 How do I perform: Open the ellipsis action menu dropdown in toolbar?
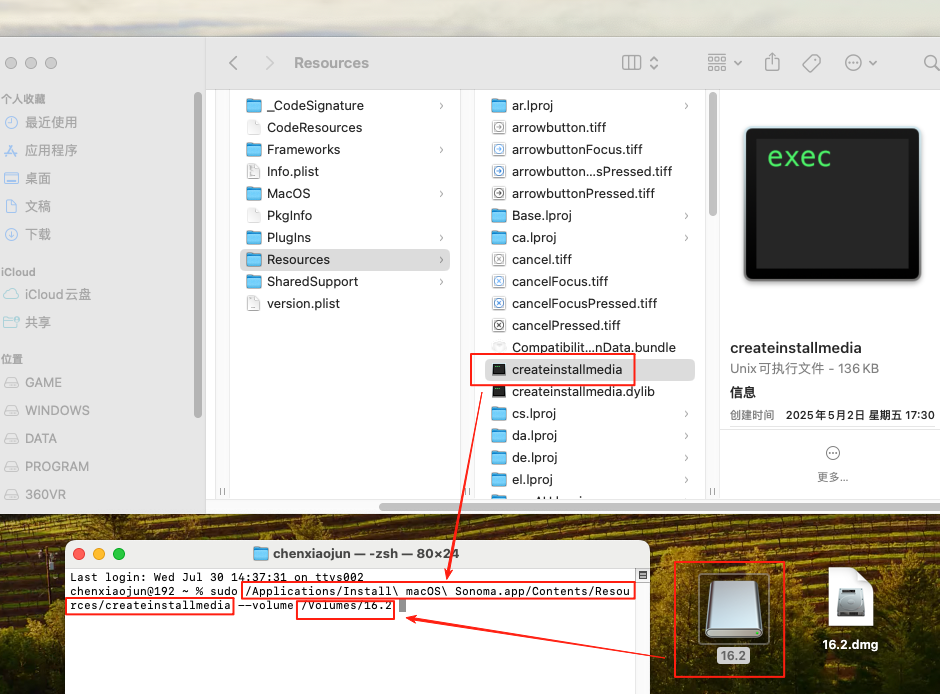point(860,62)
